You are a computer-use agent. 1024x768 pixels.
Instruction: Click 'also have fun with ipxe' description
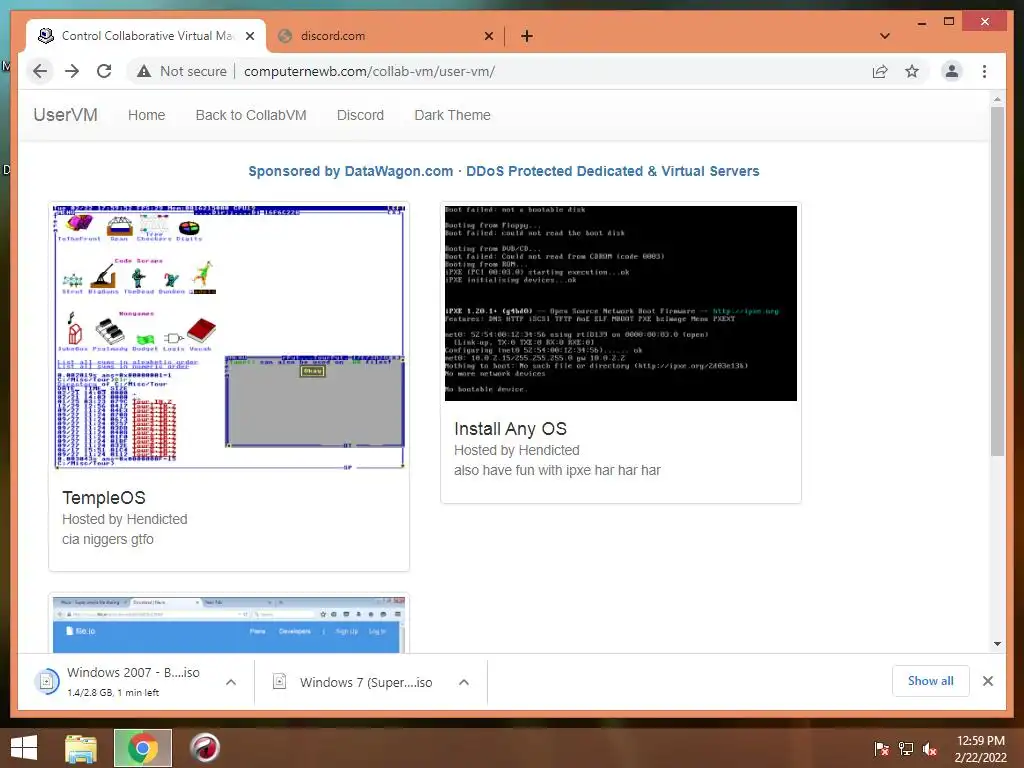point(557,470)
